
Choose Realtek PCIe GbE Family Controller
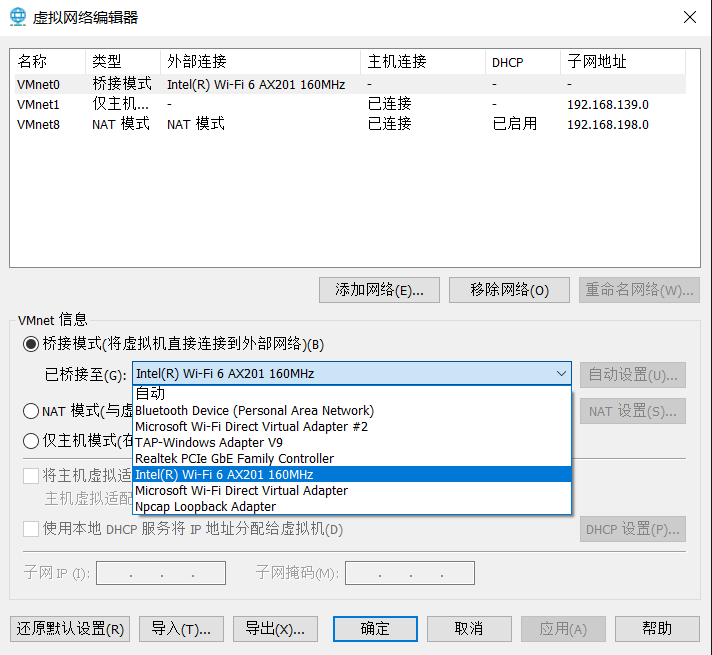click(352, 458)
